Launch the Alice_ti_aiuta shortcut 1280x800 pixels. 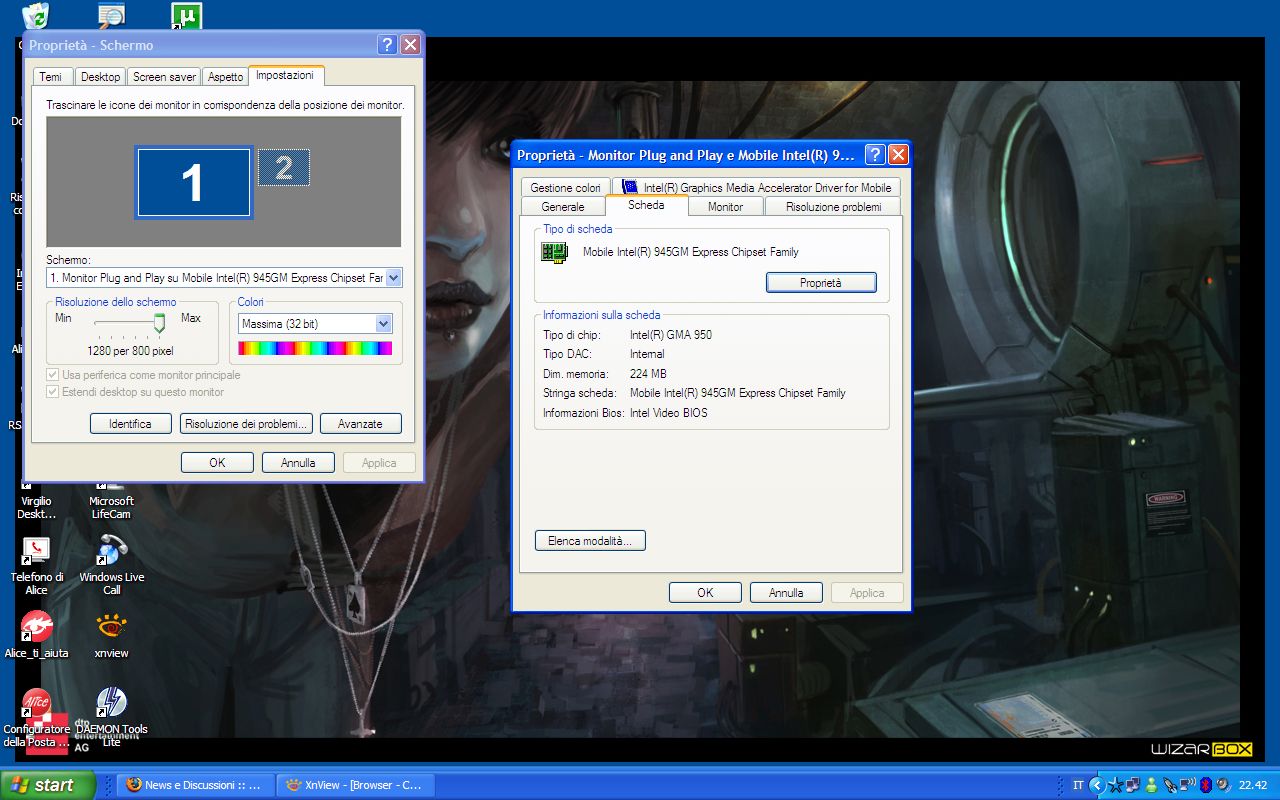click(37, 635)
